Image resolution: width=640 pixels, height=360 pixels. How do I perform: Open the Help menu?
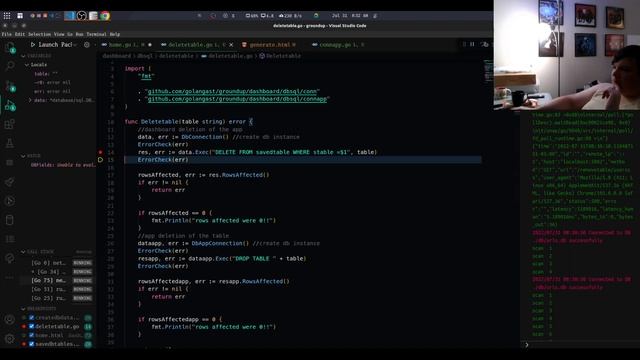(115, 34)
